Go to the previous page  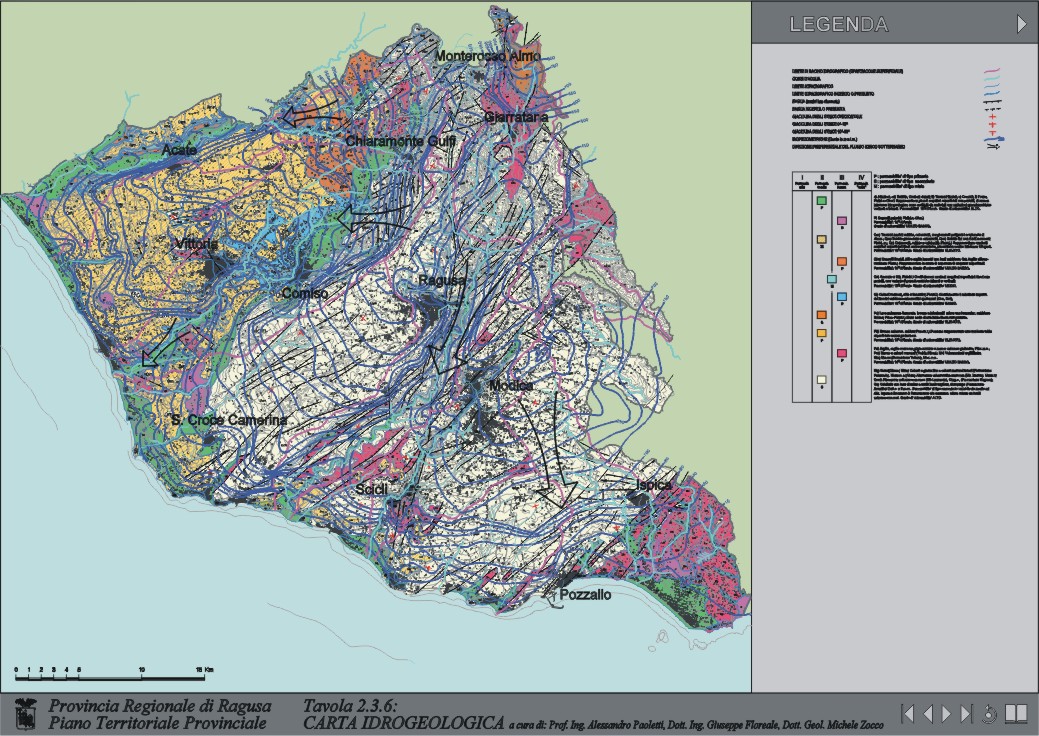pos(928,713)
